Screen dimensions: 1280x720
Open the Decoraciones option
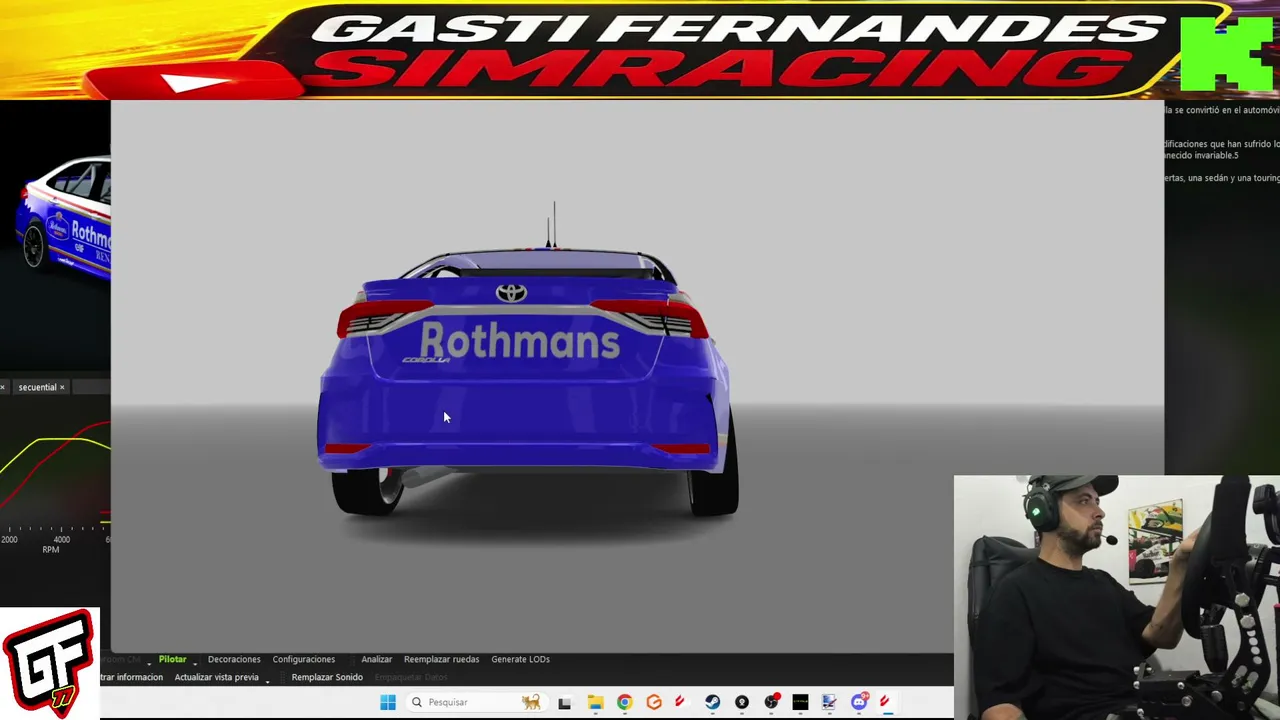coord(234,659)
